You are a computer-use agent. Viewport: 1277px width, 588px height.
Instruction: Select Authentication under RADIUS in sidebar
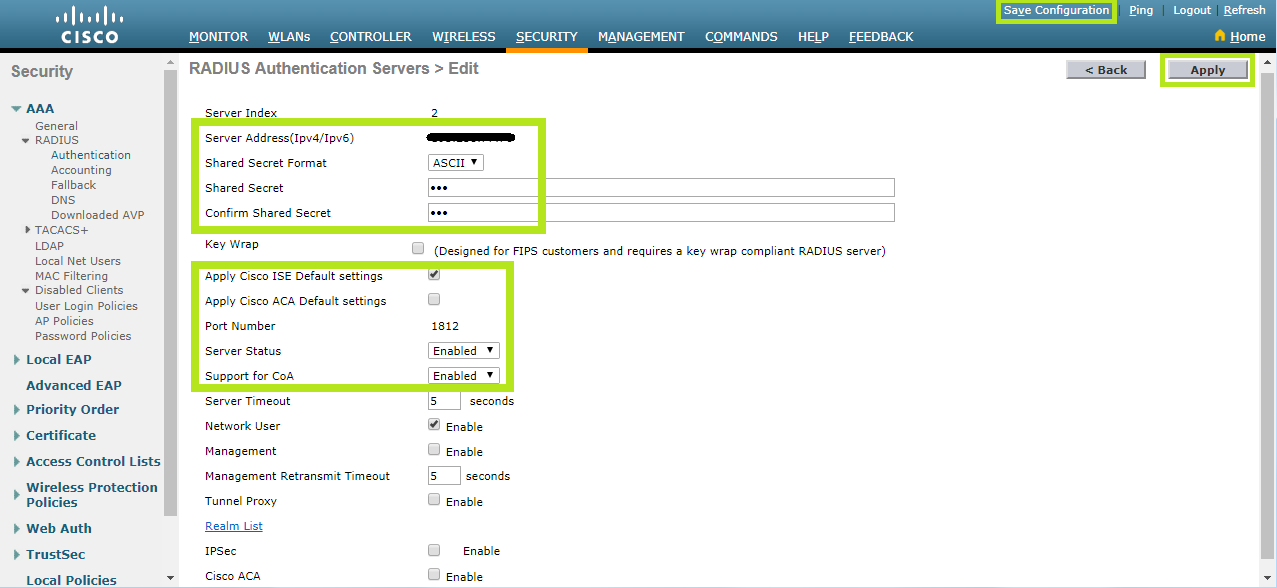(91, 155)
